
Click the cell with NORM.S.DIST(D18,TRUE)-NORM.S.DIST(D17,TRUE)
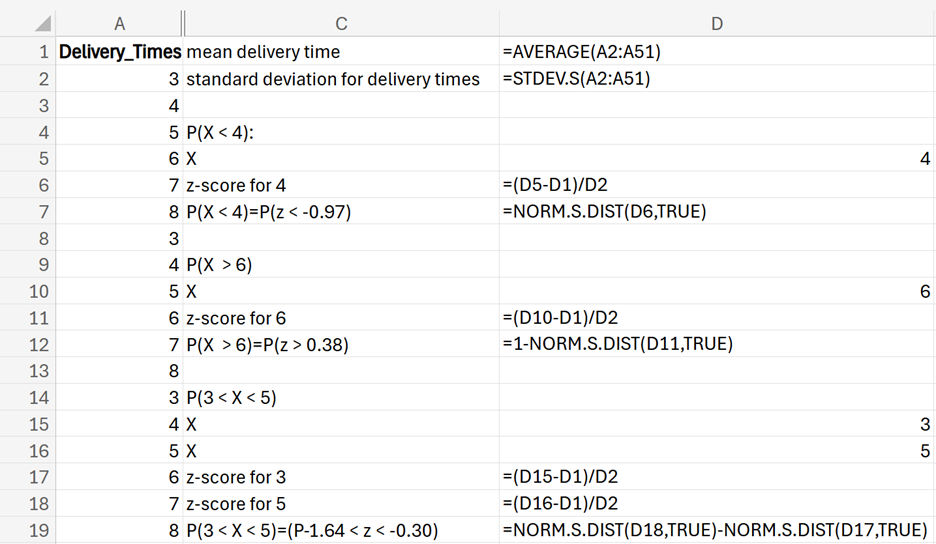[x=716, y=530]
